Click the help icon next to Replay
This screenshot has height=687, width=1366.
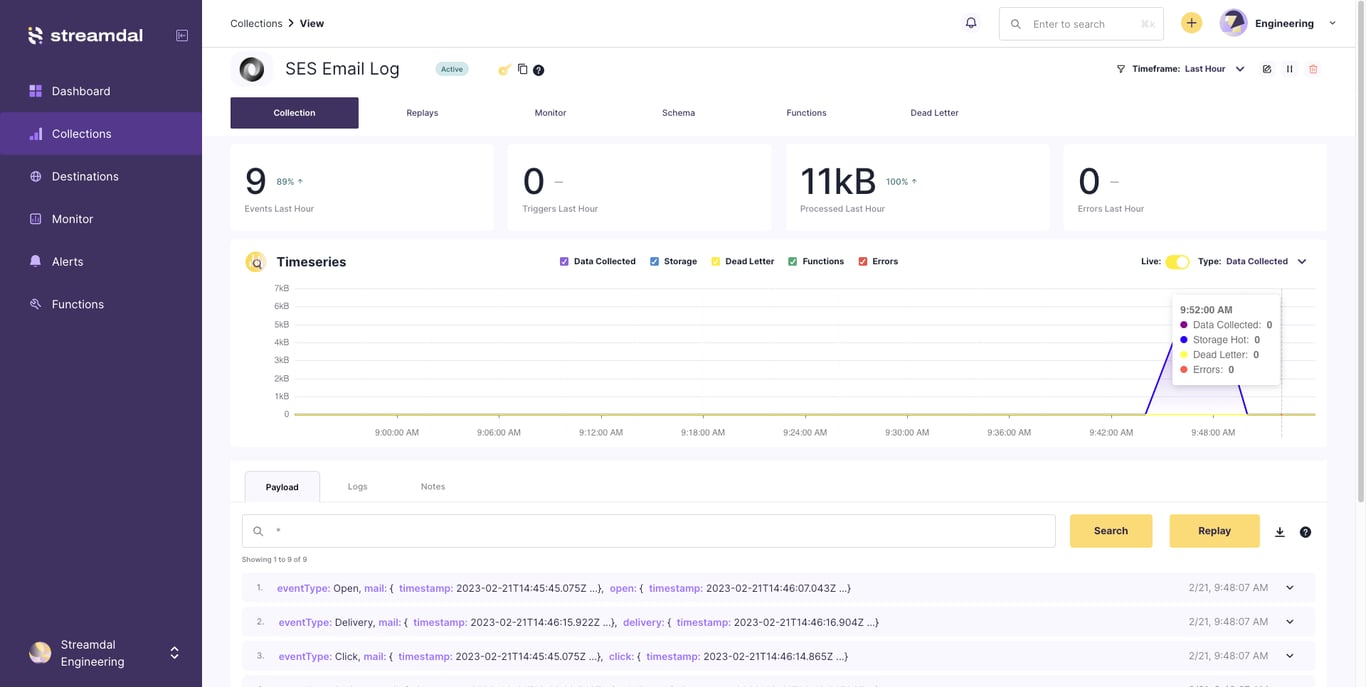coord(1305,532)
